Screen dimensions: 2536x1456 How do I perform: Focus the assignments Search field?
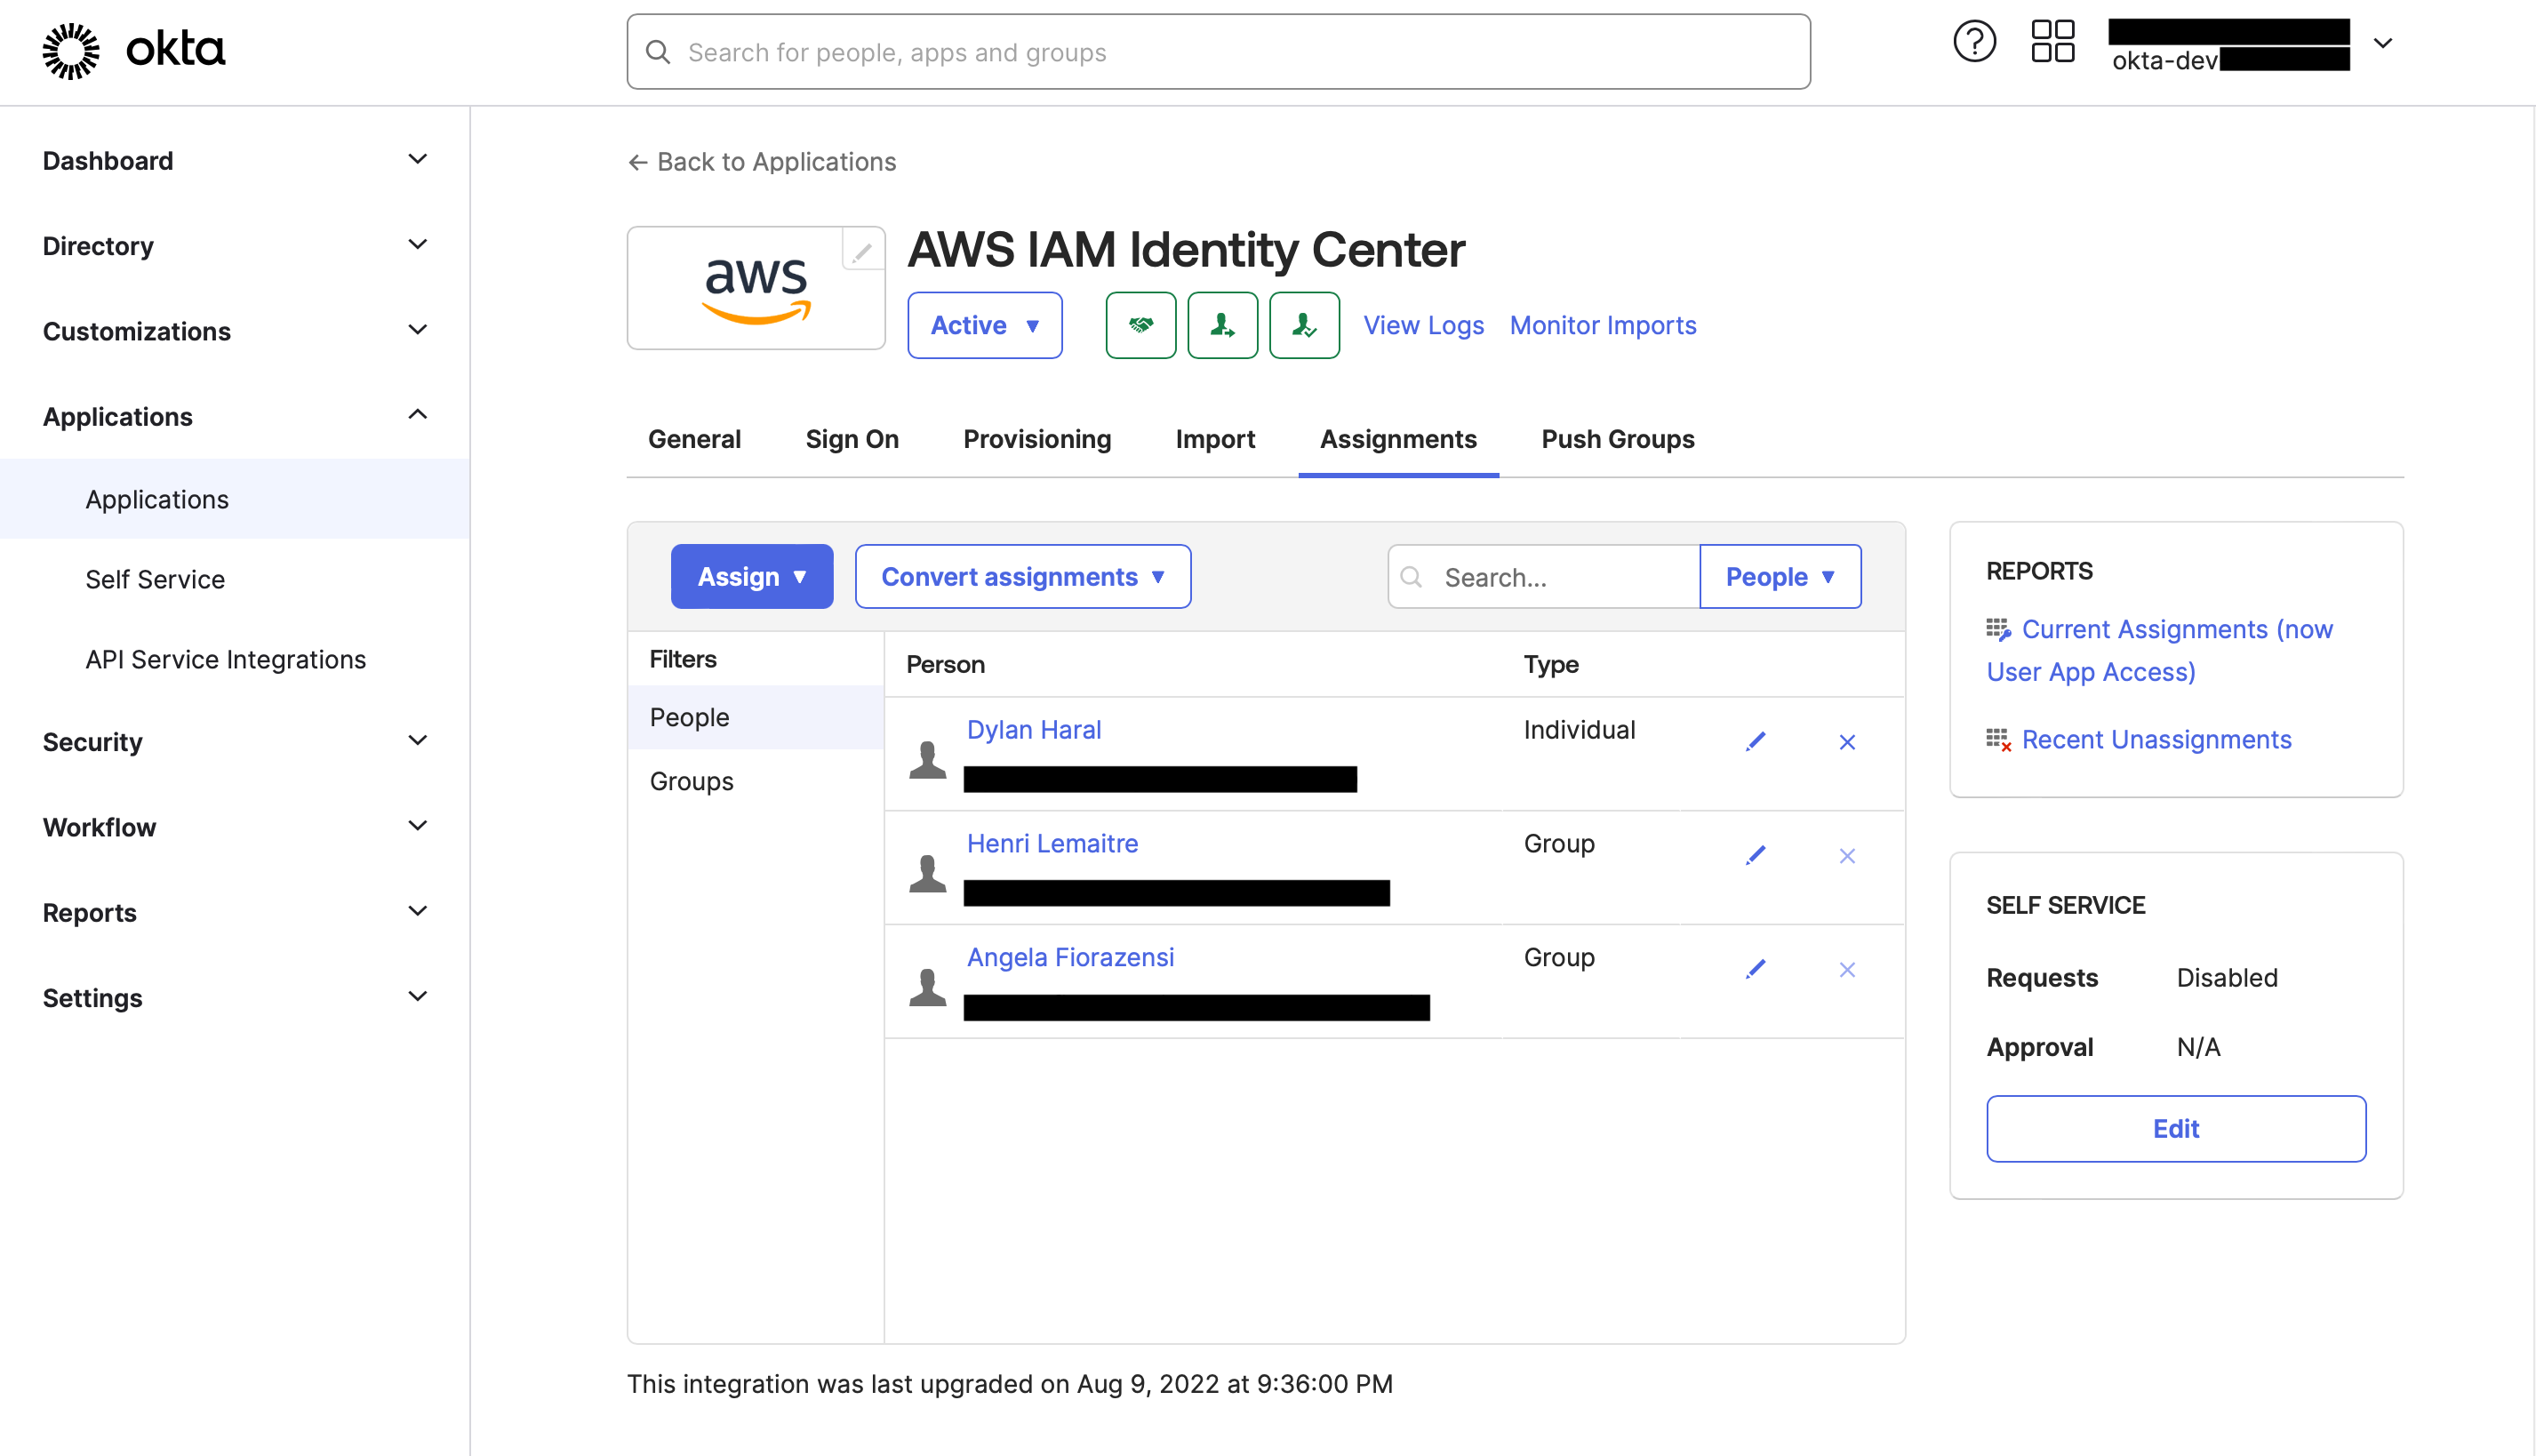point(1543,576)
